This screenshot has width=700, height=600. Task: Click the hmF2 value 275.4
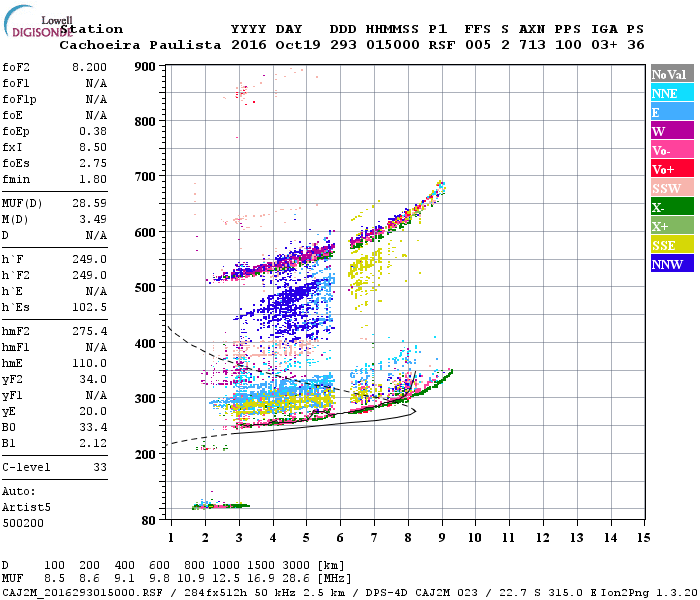pyautogui.click(x=89, y=331)
